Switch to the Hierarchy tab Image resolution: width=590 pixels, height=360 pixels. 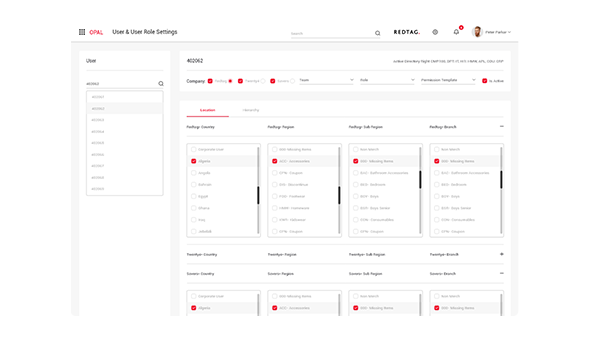pos(251,110)
